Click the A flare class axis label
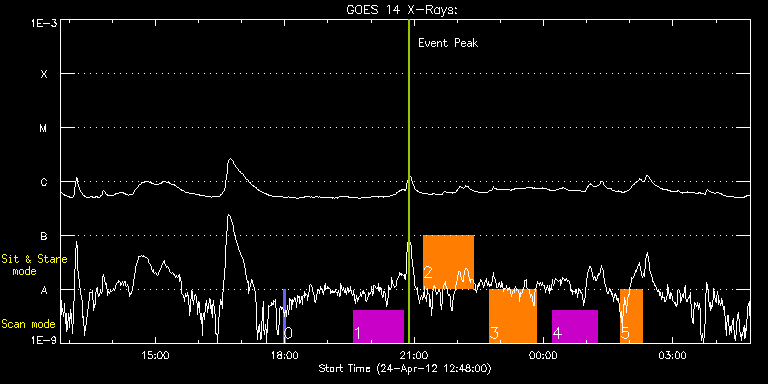The image size is (768, 384). click(x=44, y=290)
